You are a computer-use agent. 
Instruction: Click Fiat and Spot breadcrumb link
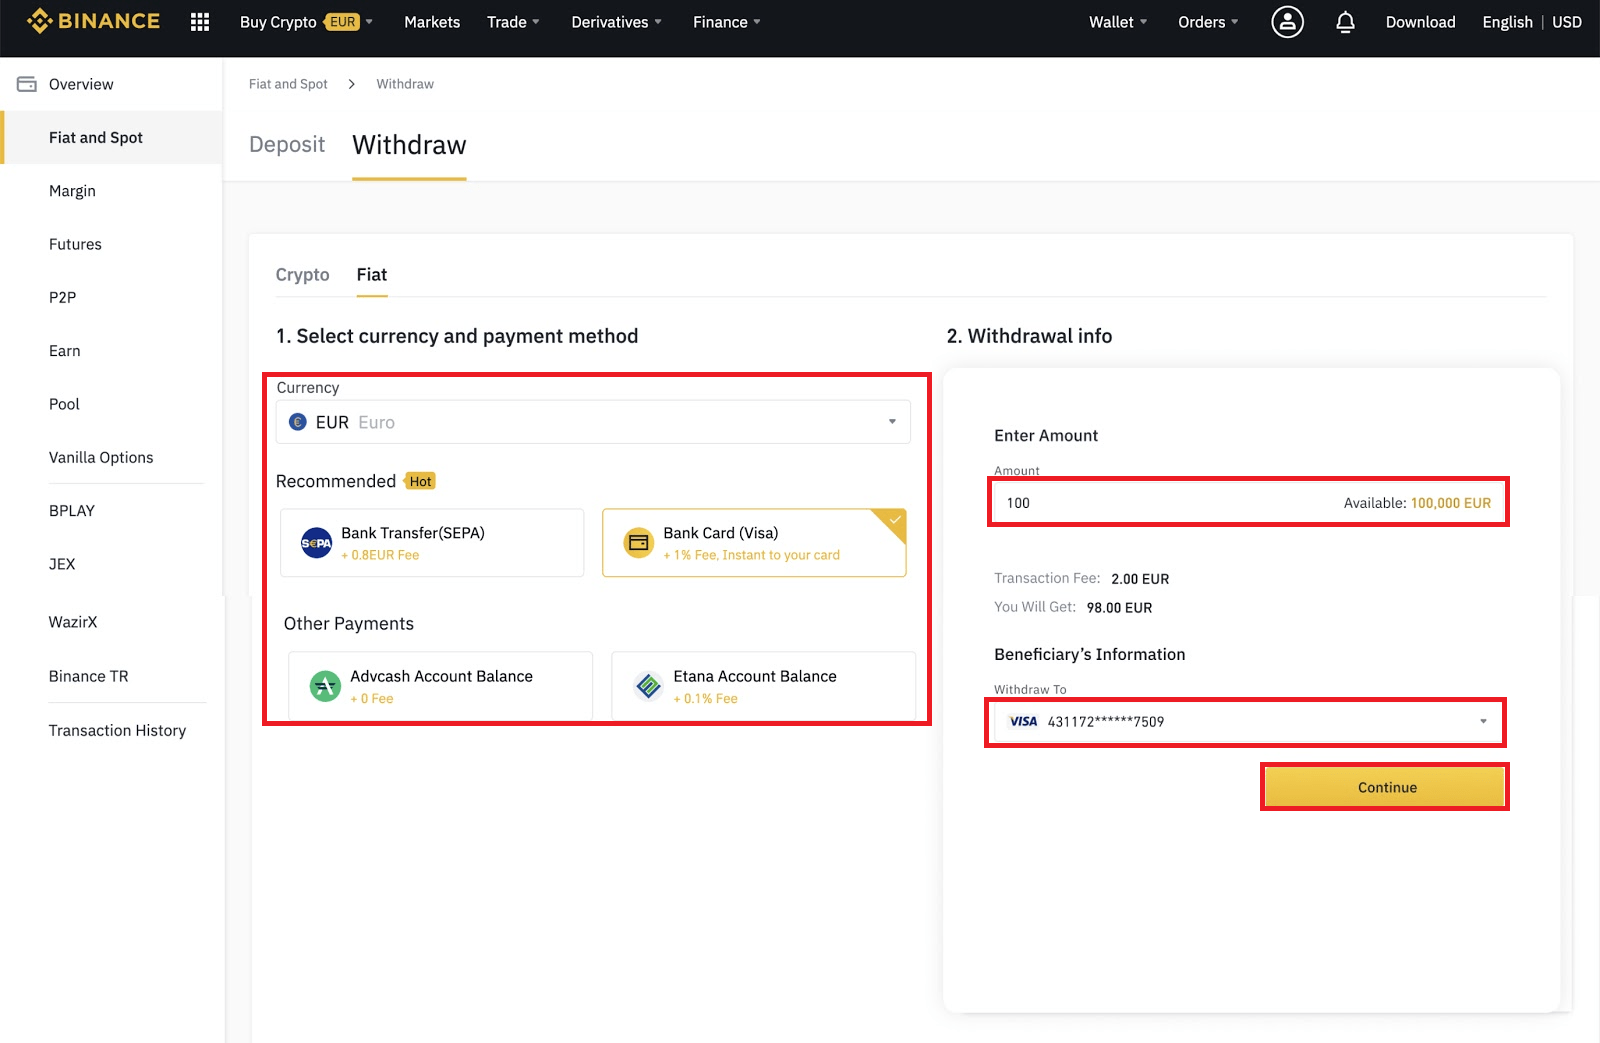point(288,84)
